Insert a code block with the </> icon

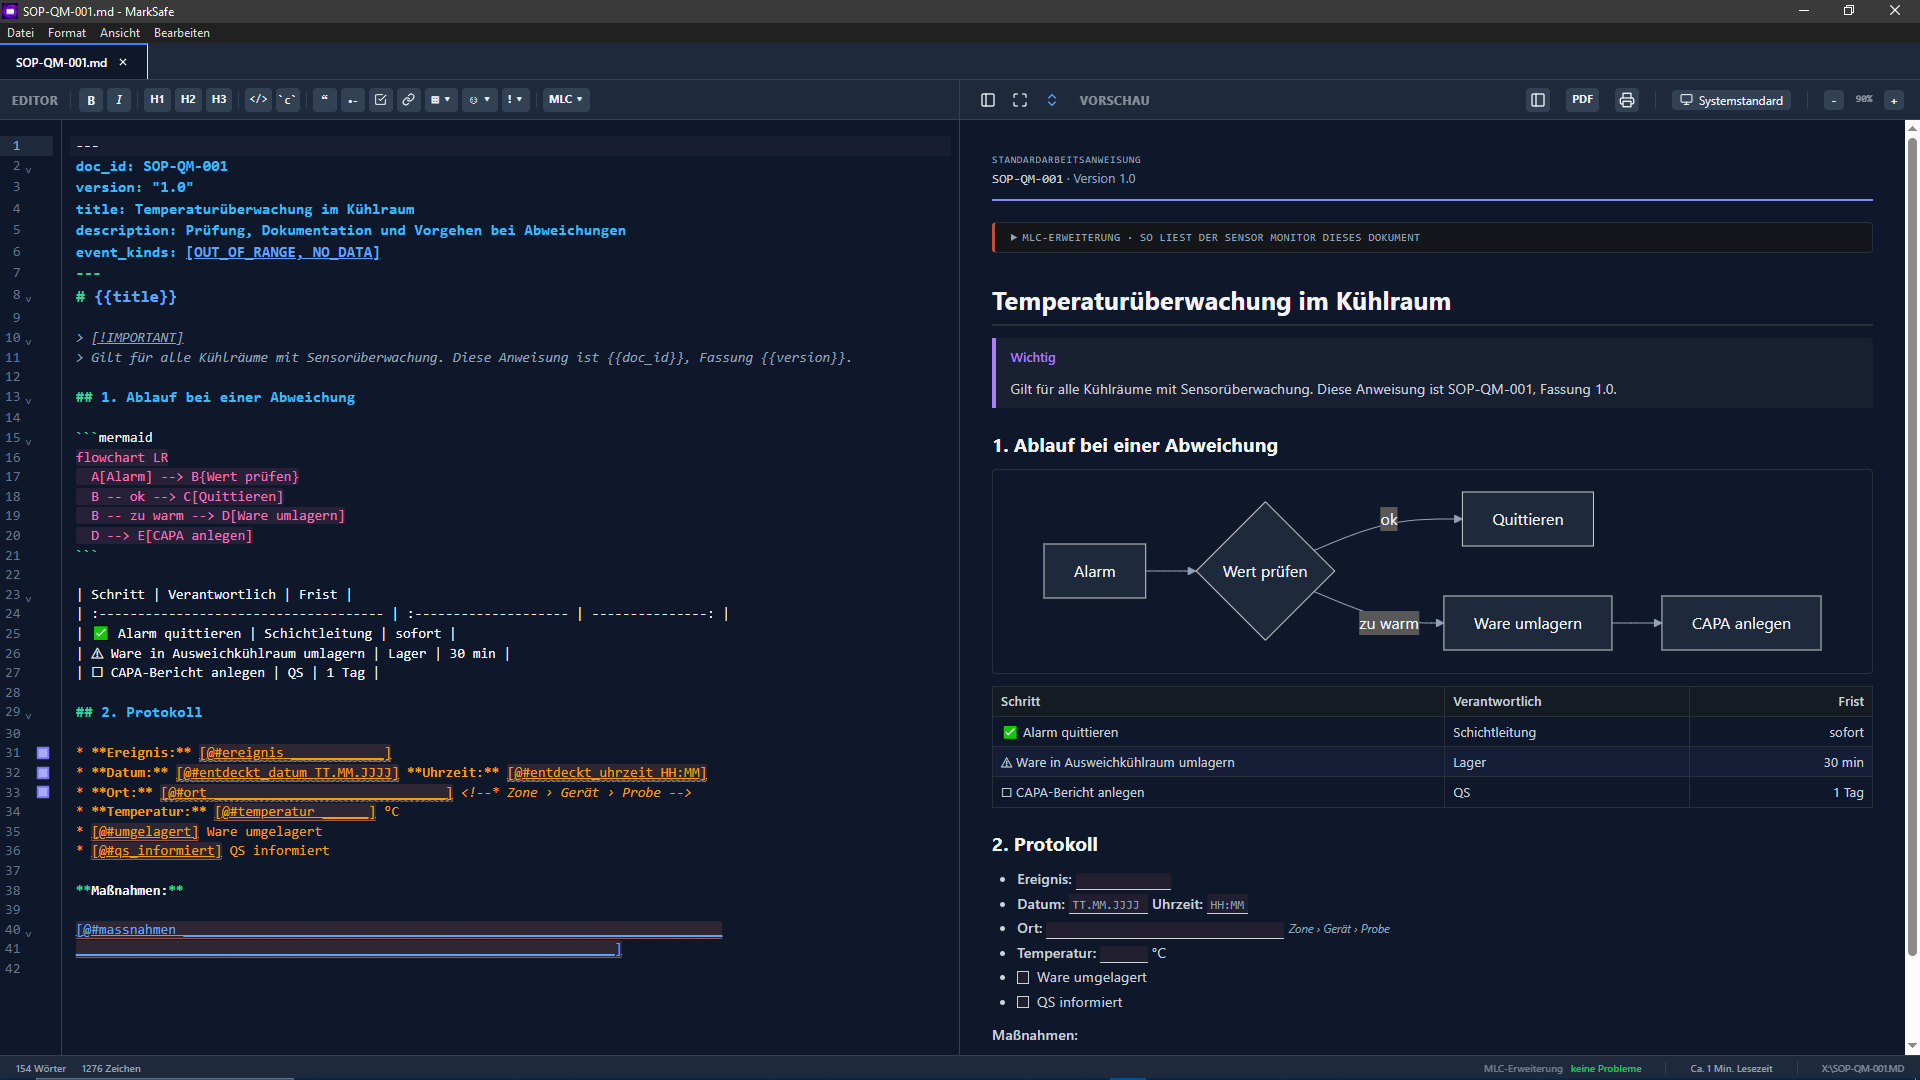click(x=258, y=100)
